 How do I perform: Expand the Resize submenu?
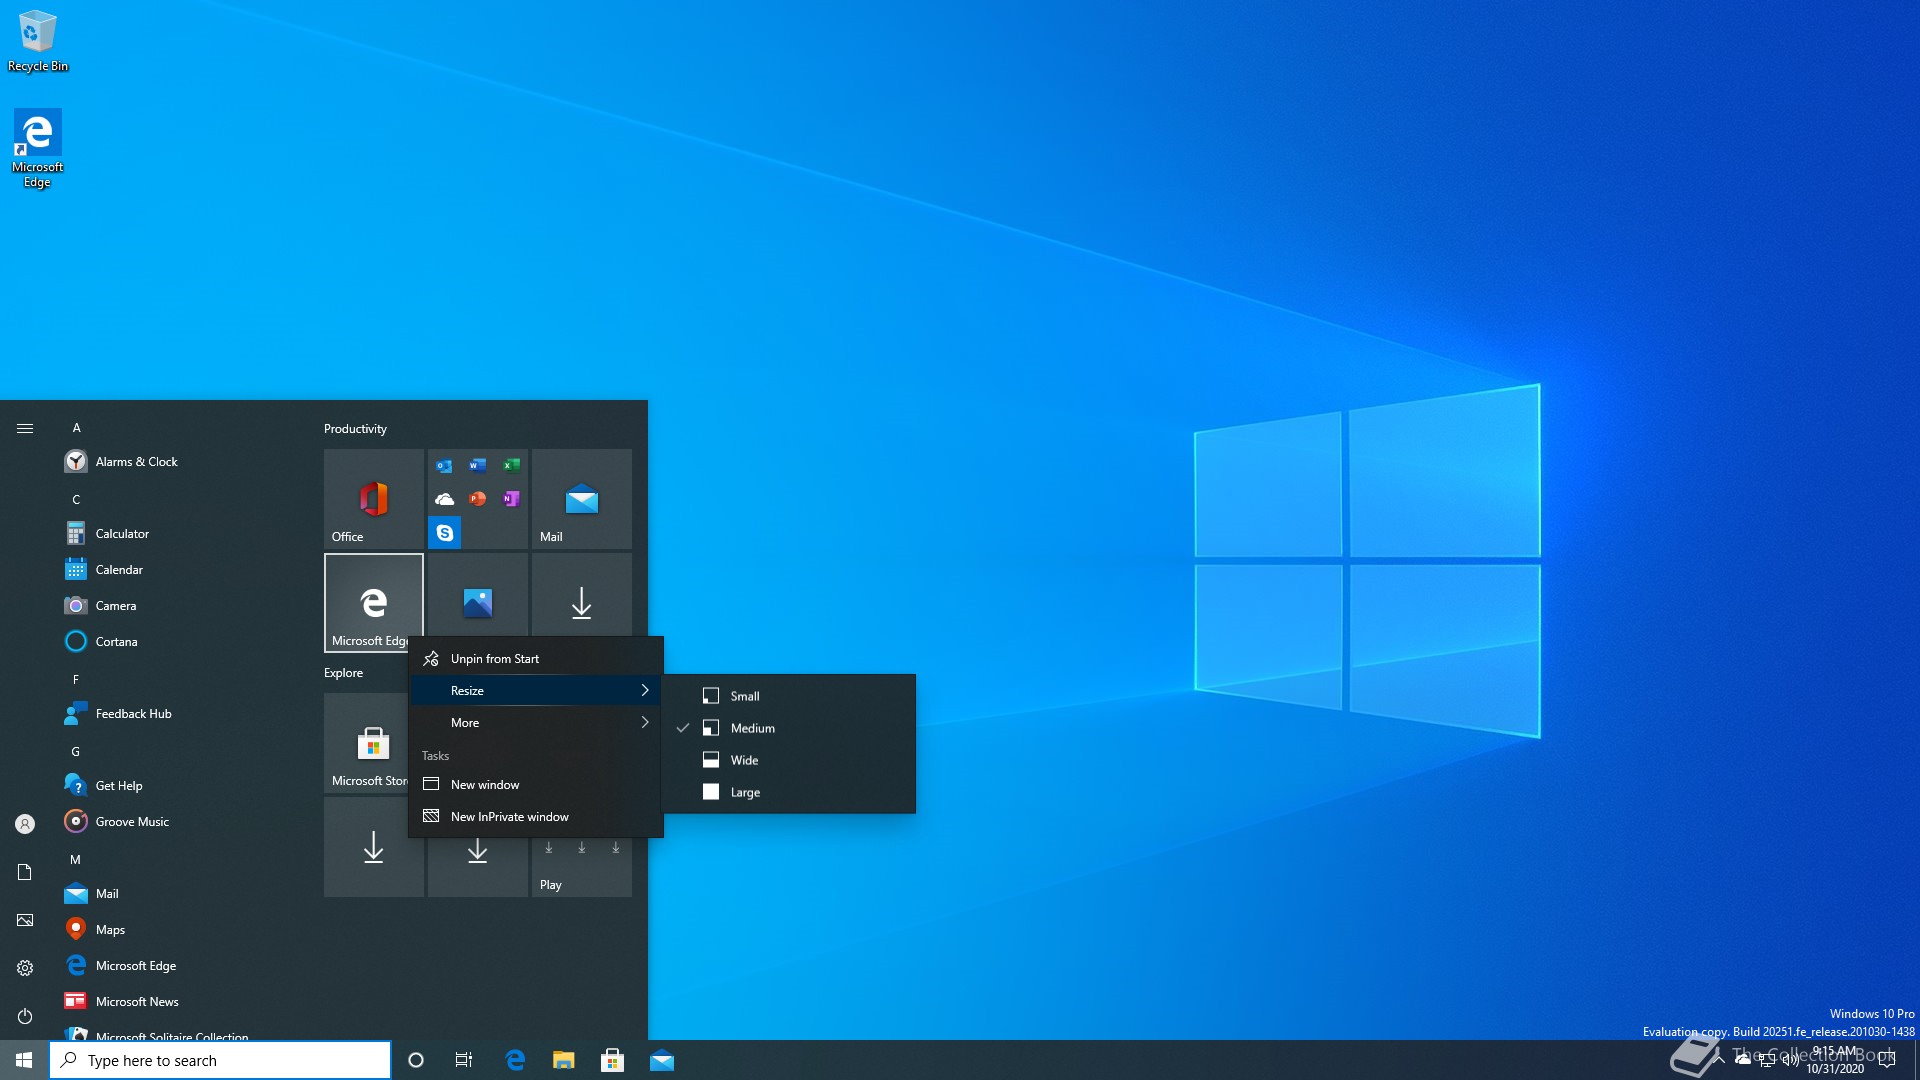click(x=536, y=690)
